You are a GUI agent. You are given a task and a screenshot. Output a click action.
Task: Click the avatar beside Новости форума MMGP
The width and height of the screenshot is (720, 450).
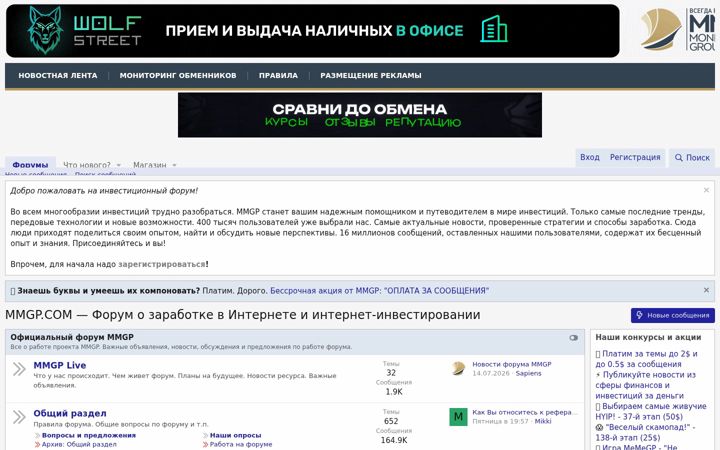point(458,369)
